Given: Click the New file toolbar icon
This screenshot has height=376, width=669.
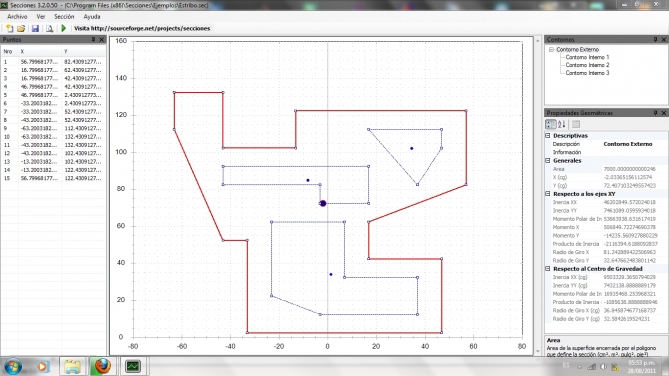Looking at the screenshot, I should point(9,29).
